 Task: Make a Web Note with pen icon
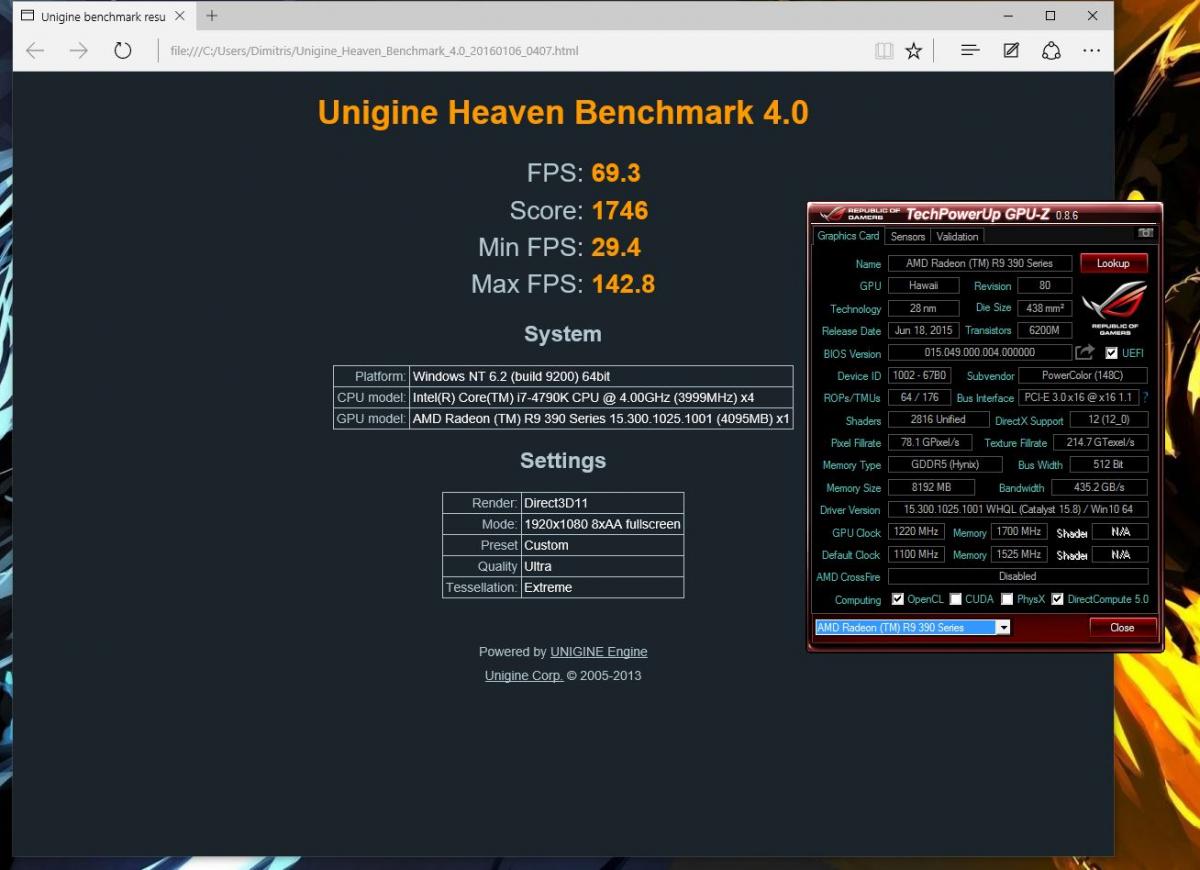pyautogui.click(x=1011, y=51)
